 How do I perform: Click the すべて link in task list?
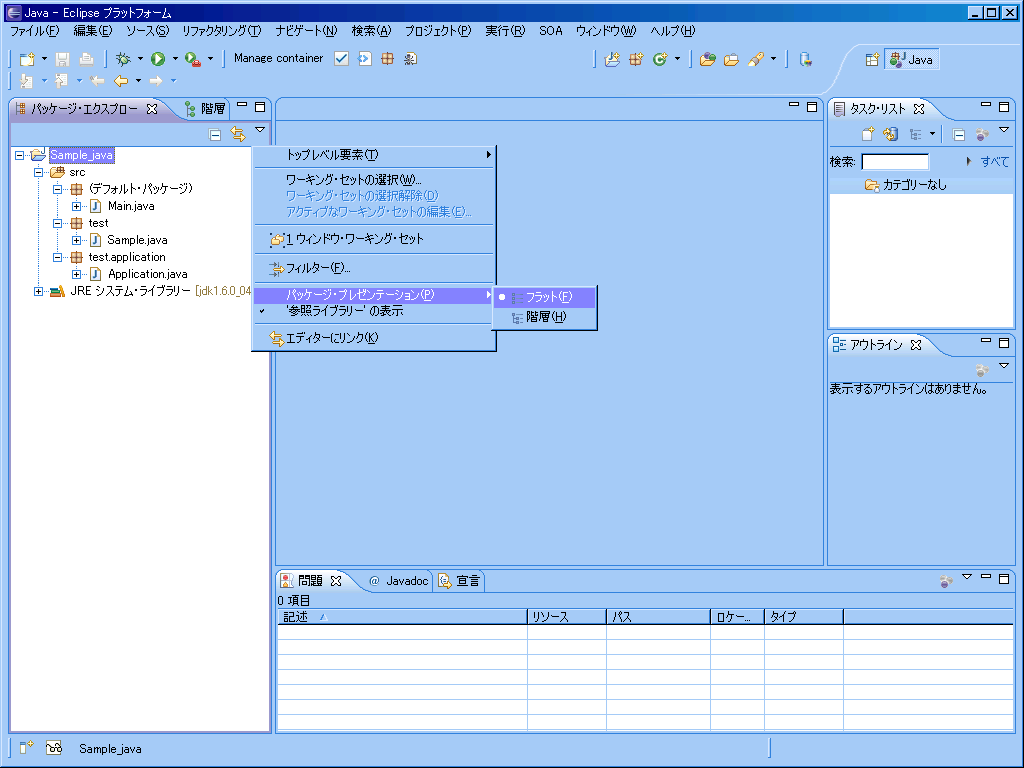(994, 162)
